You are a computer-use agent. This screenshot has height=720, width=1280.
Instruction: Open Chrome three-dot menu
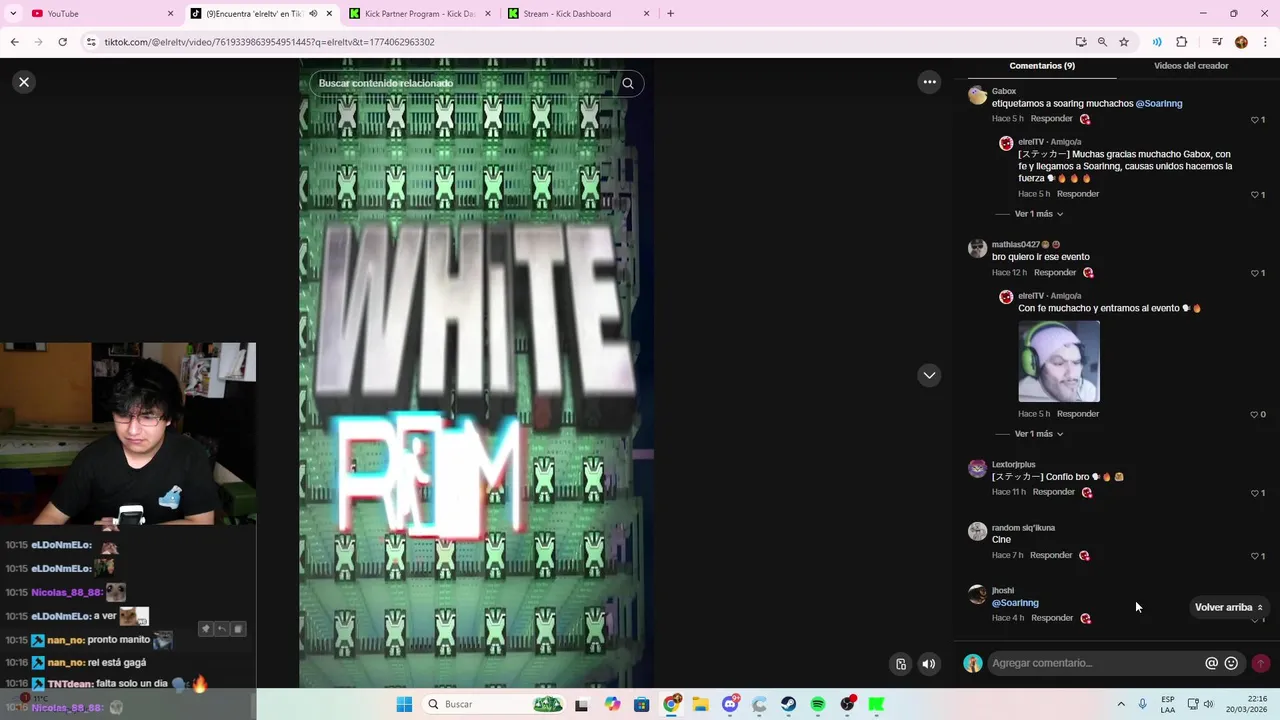1265,42
